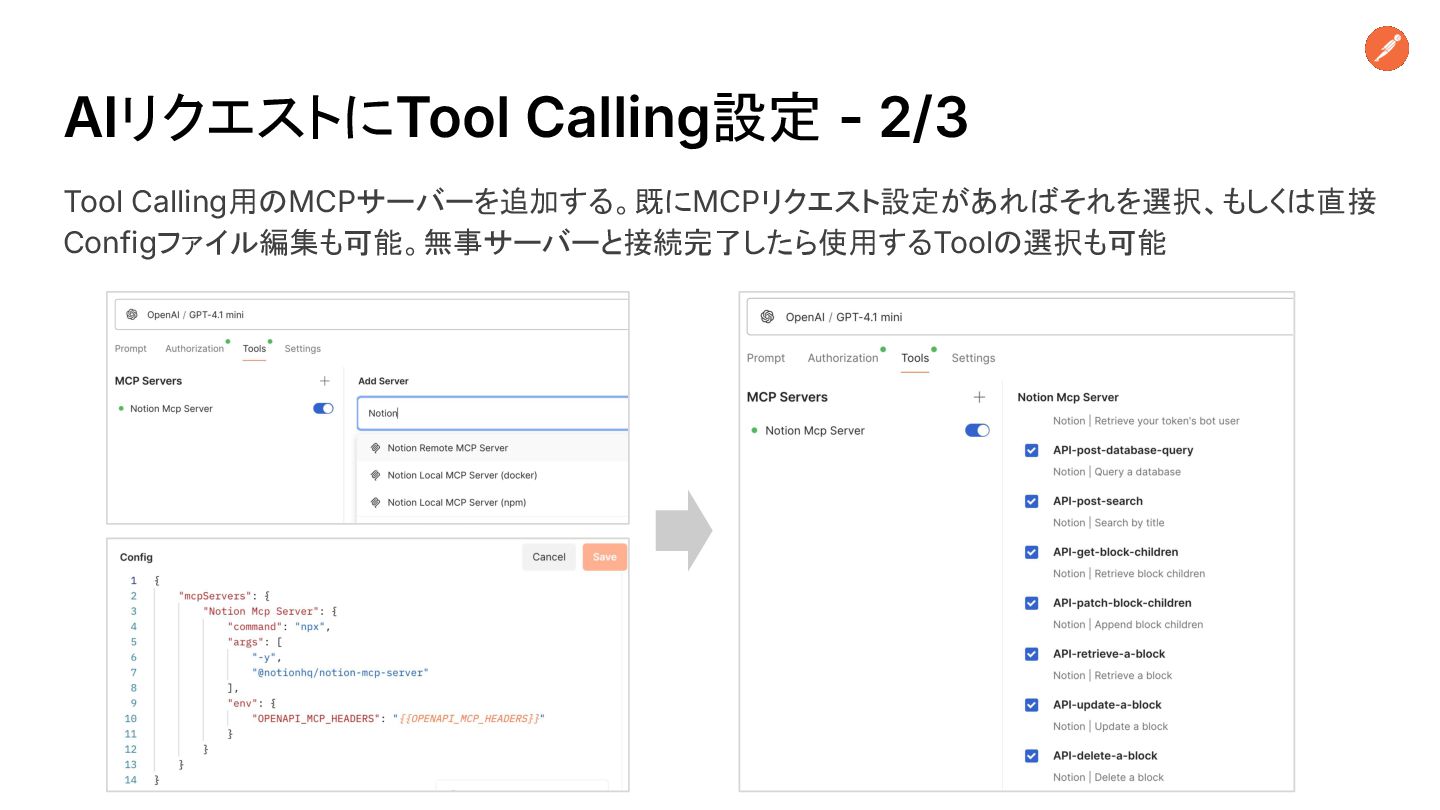
Task: Select Tools tab in the Add Server screenshot
Action: pyautogui.click(x=254, y=349)
